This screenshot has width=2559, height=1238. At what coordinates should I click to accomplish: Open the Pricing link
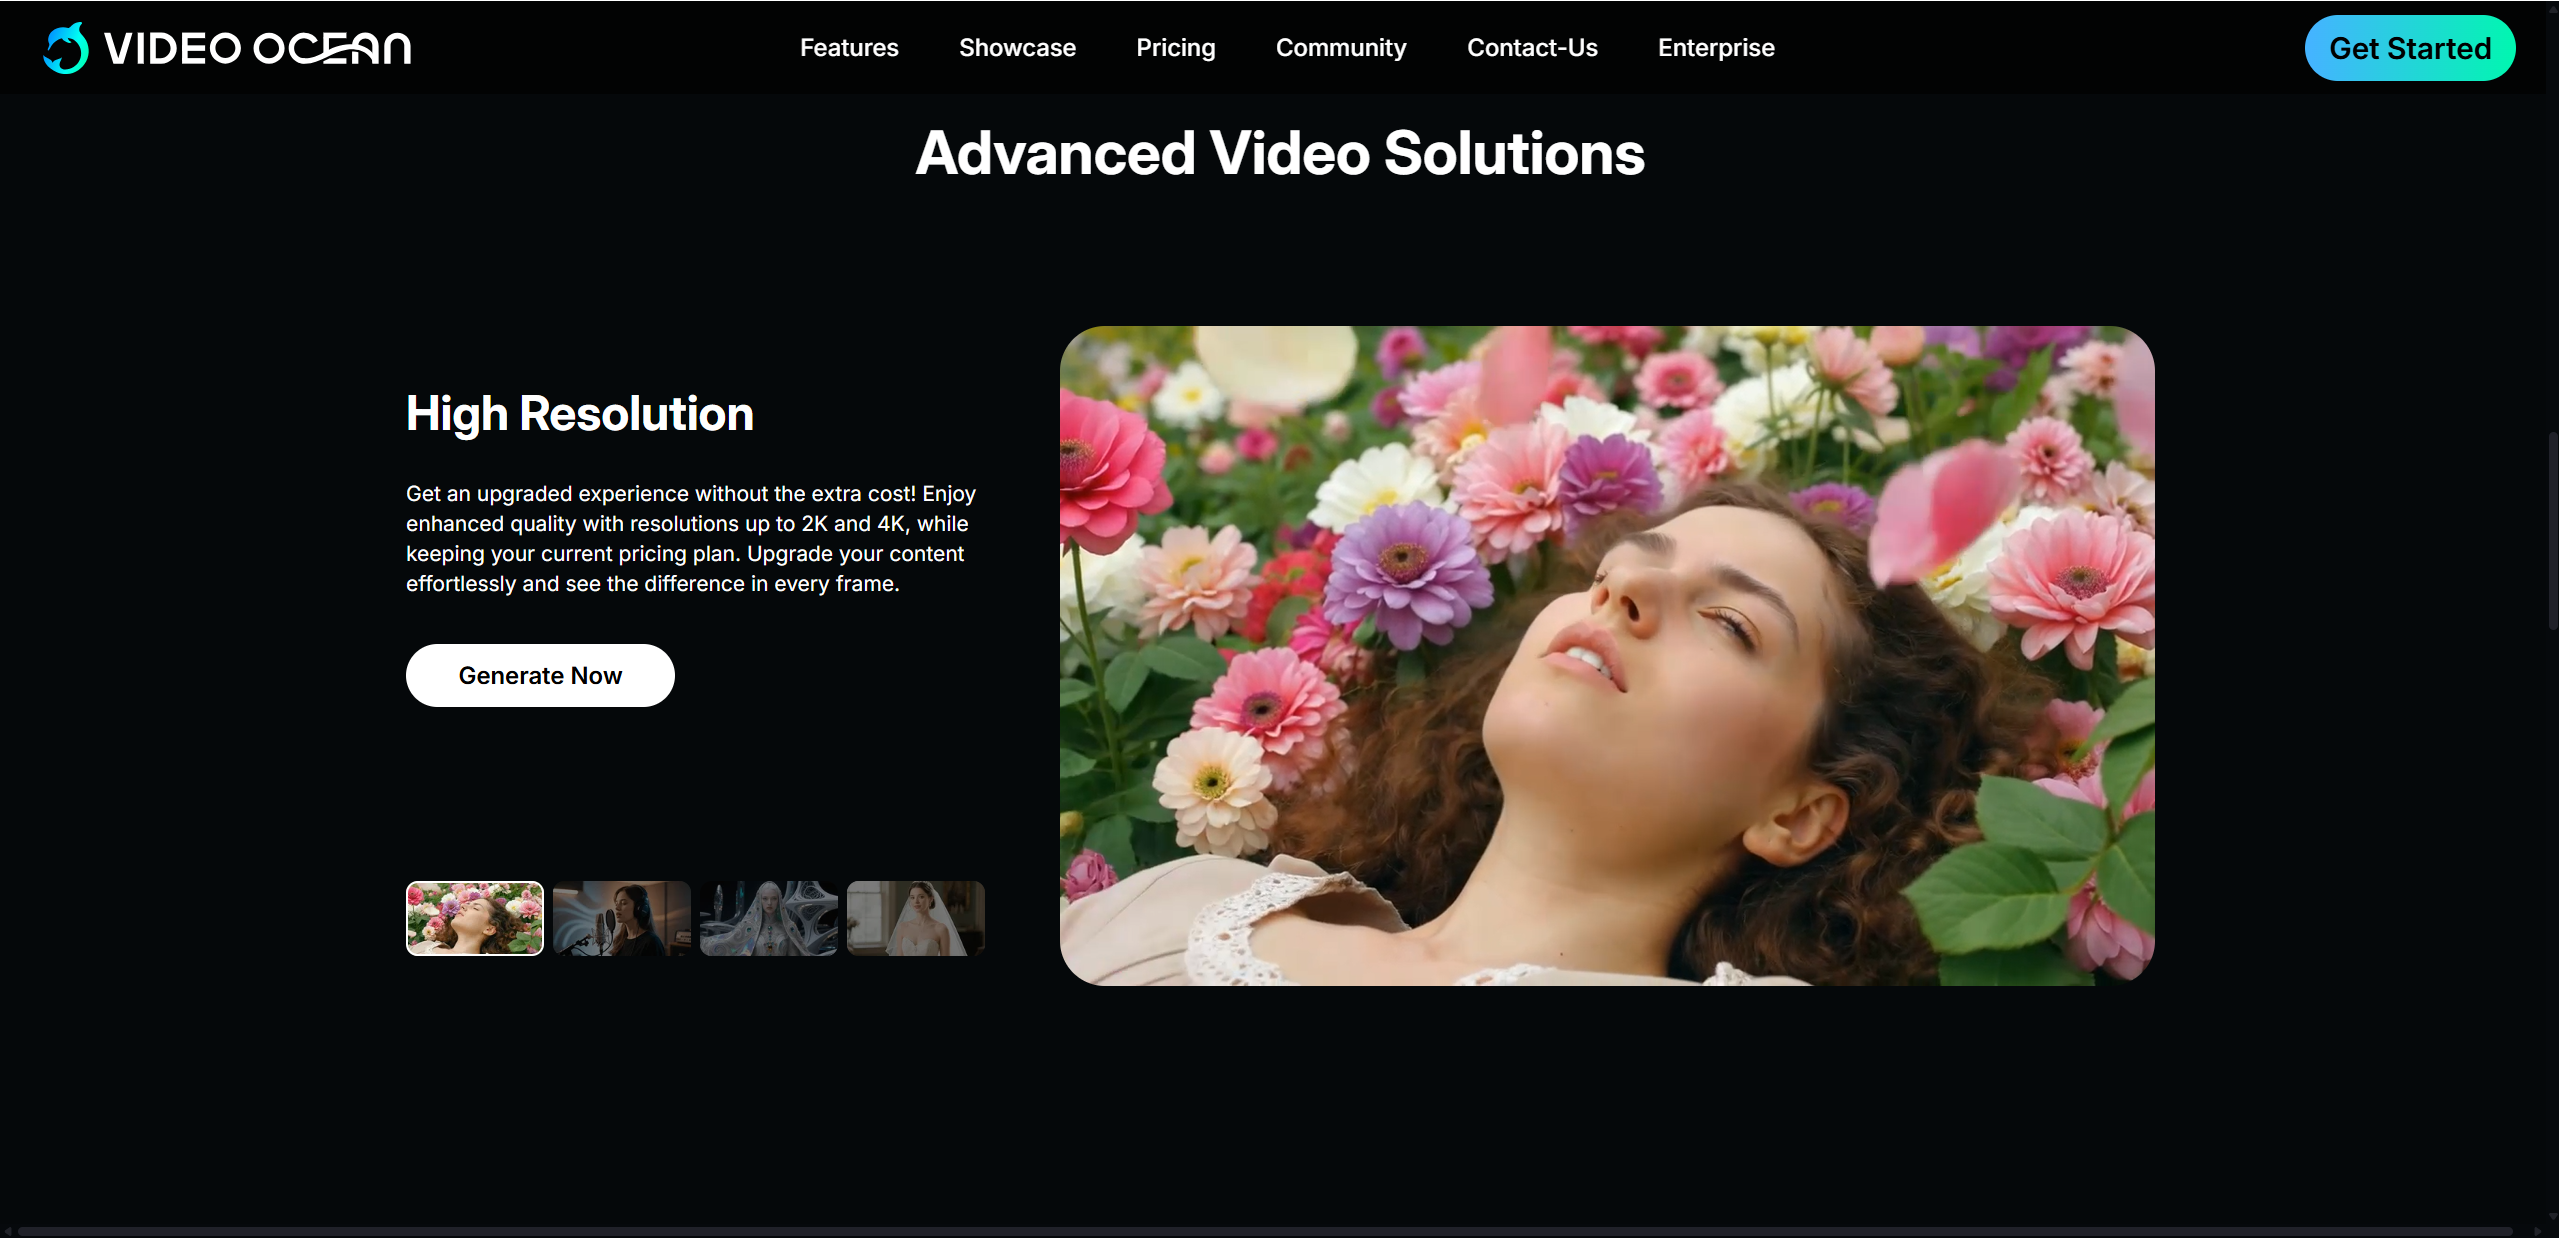(1175, 48)
